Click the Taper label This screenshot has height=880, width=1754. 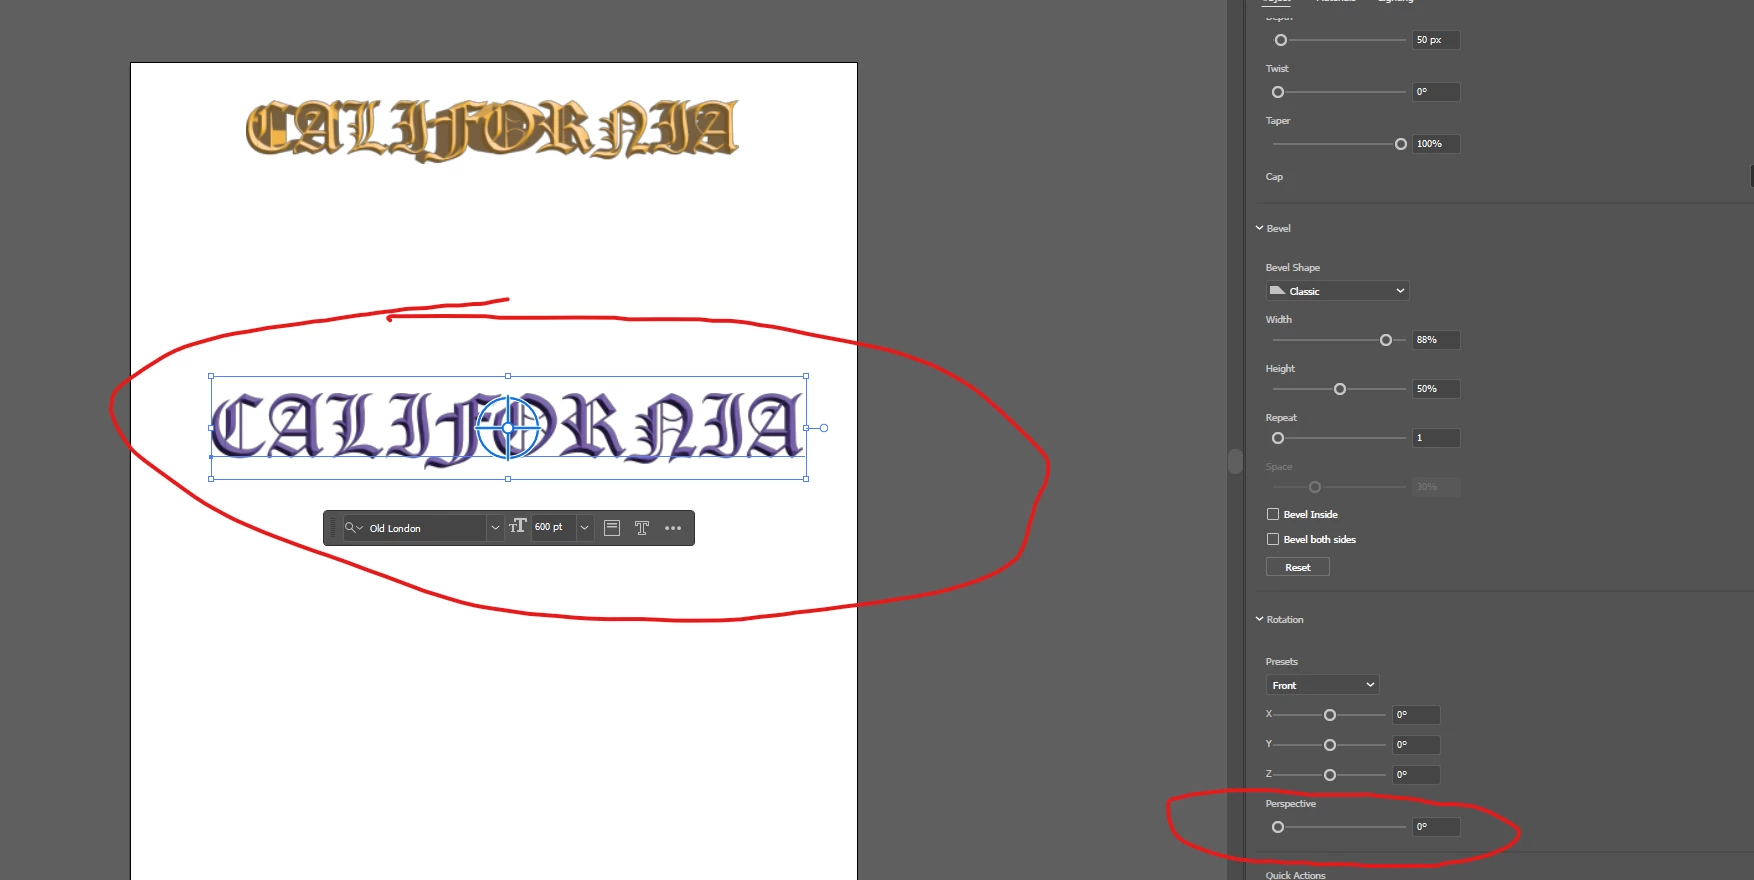click(1277, 121)
